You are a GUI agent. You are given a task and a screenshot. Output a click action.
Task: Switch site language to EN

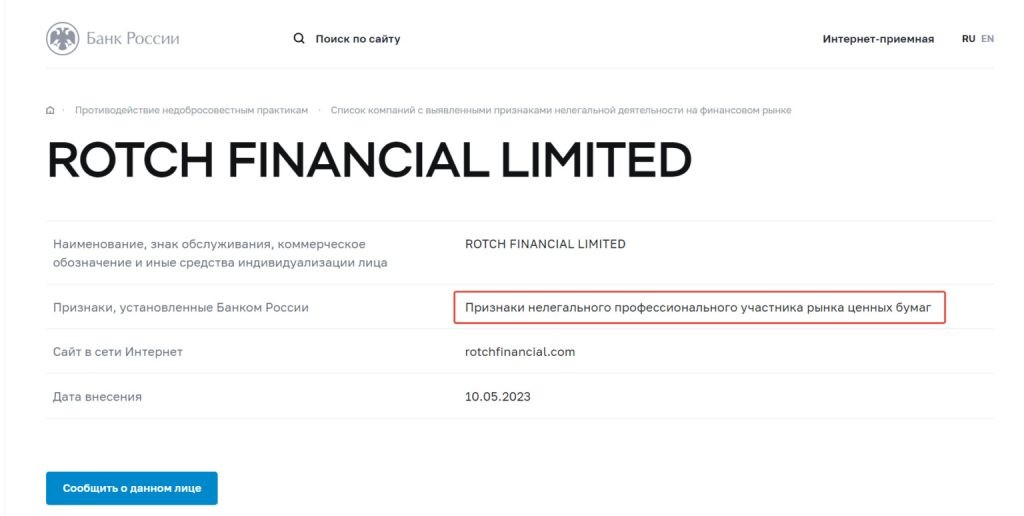pyautogui.click(x=987, y=39)
